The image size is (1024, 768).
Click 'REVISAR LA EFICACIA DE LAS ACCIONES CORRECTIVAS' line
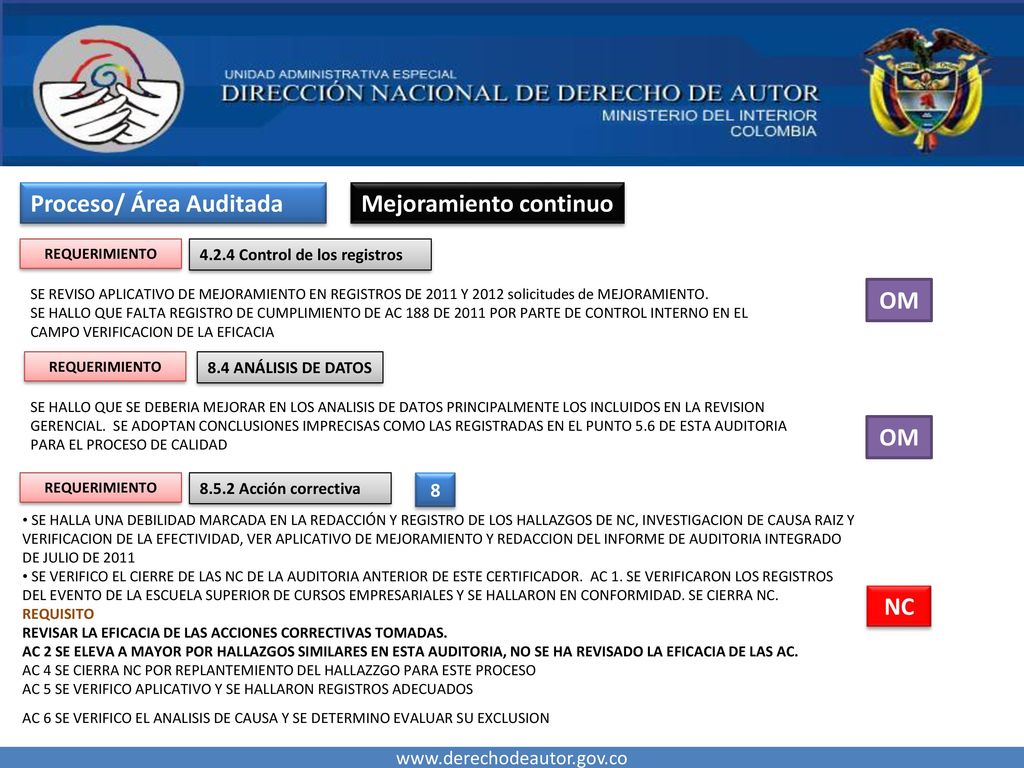[x=234, y=633]
